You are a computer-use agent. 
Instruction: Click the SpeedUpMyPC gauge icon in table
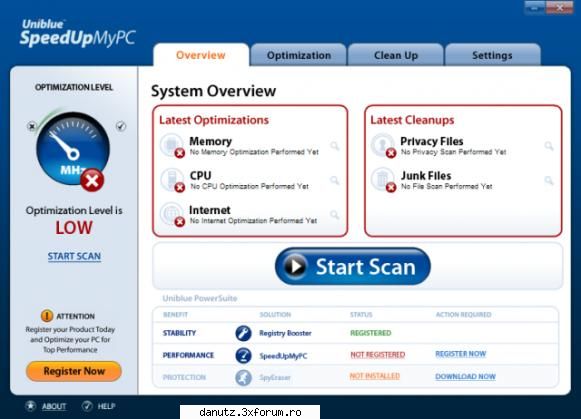coord(243,355)
